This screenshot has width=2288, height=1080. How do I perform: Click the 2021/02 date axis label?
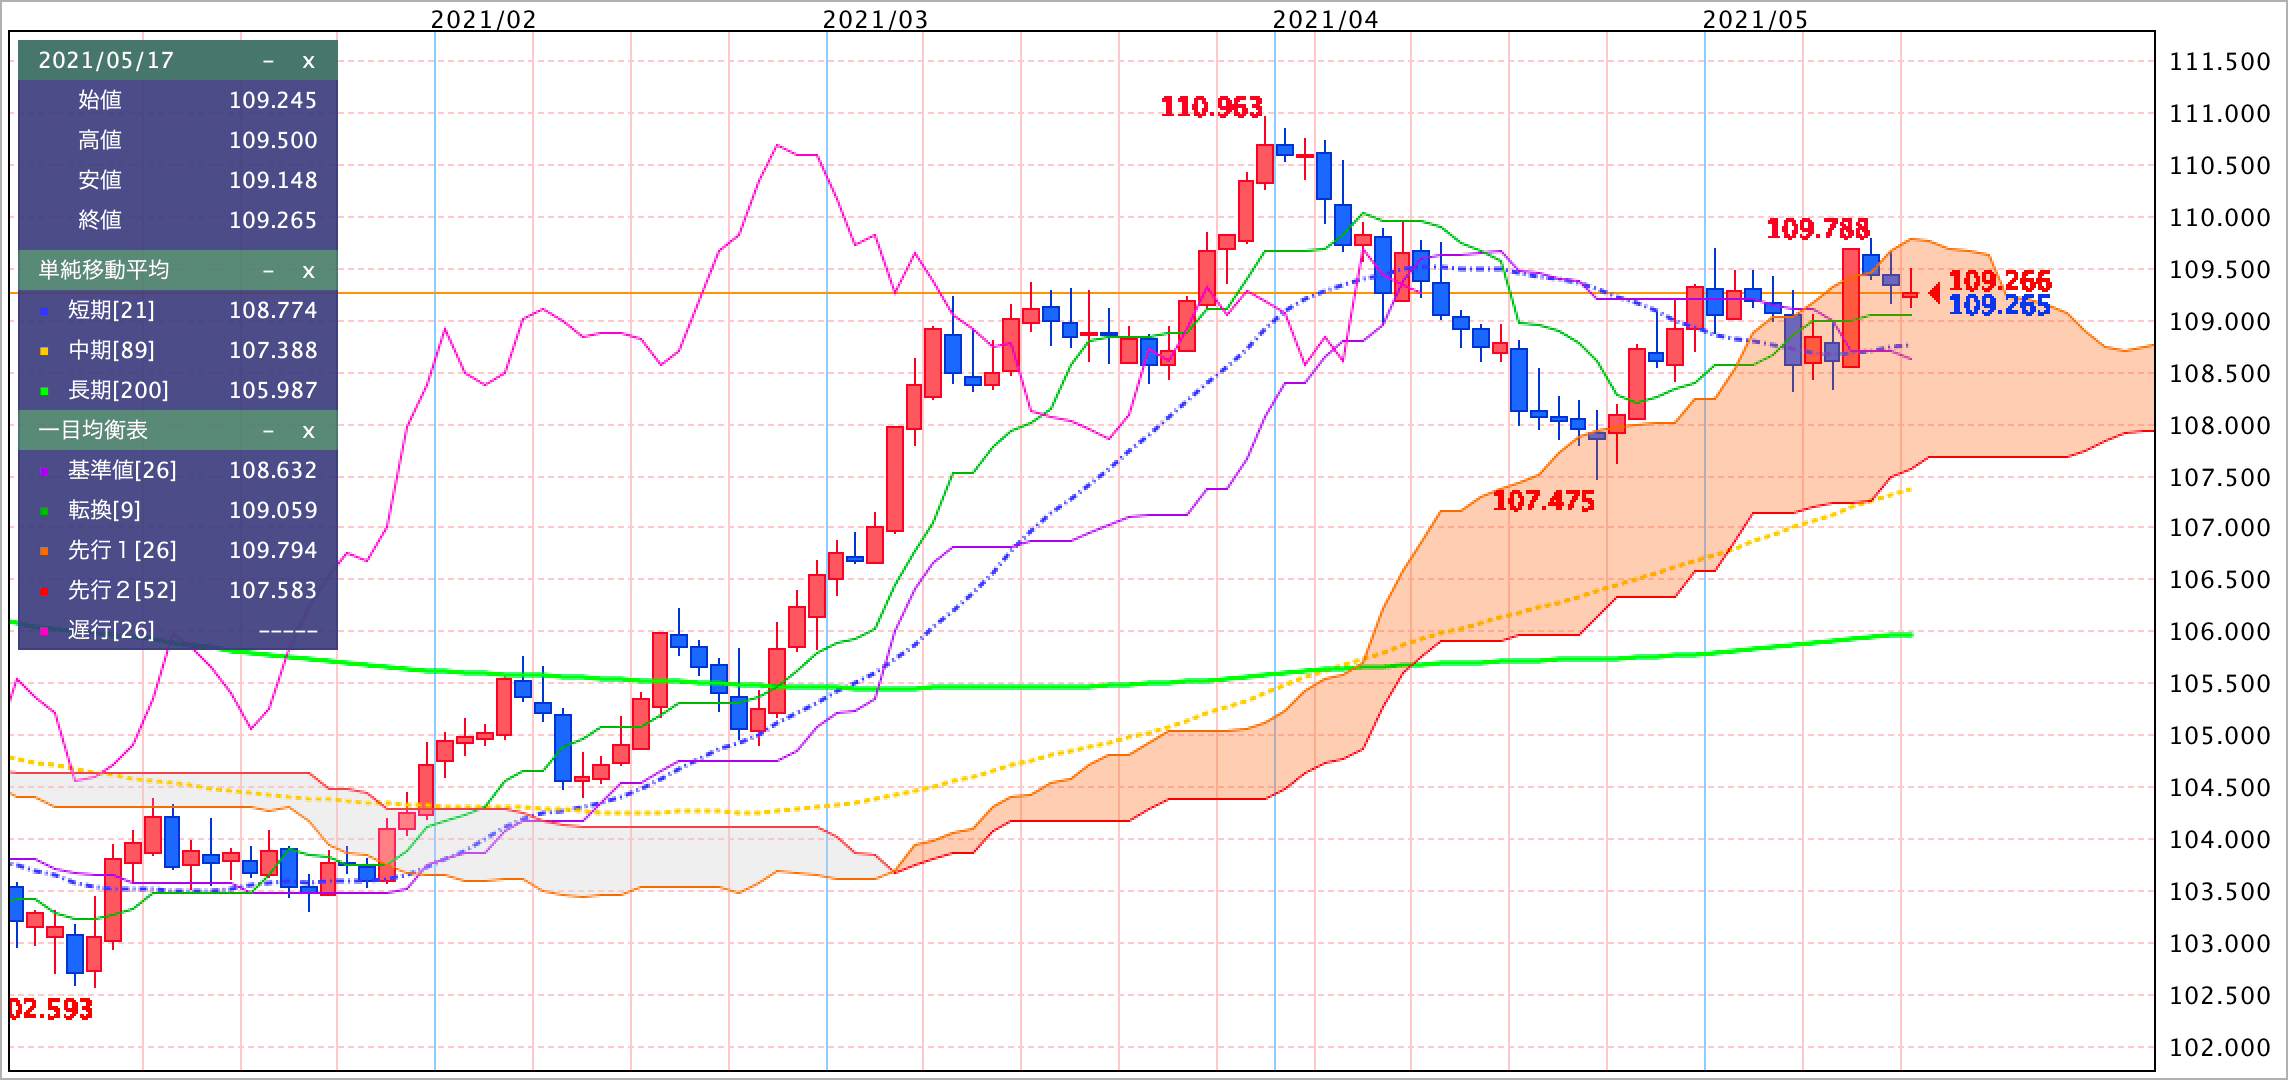pyautogui.click(x=484, y=19)
